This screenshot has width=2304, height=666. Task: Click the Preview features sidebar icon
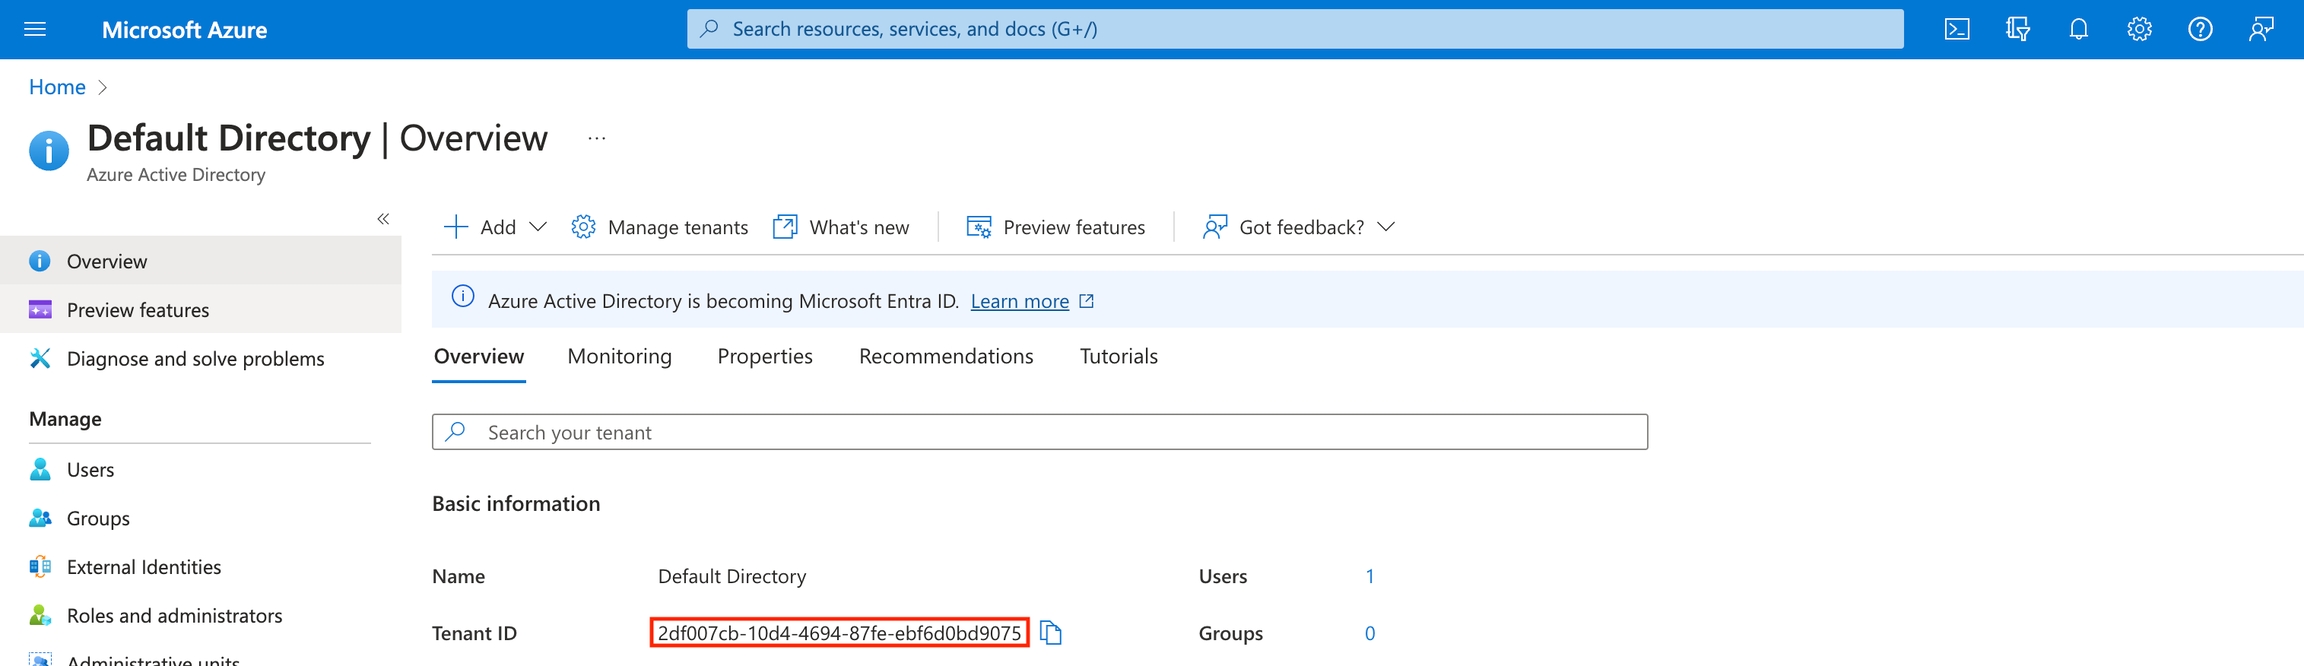[x=40, y=310]
